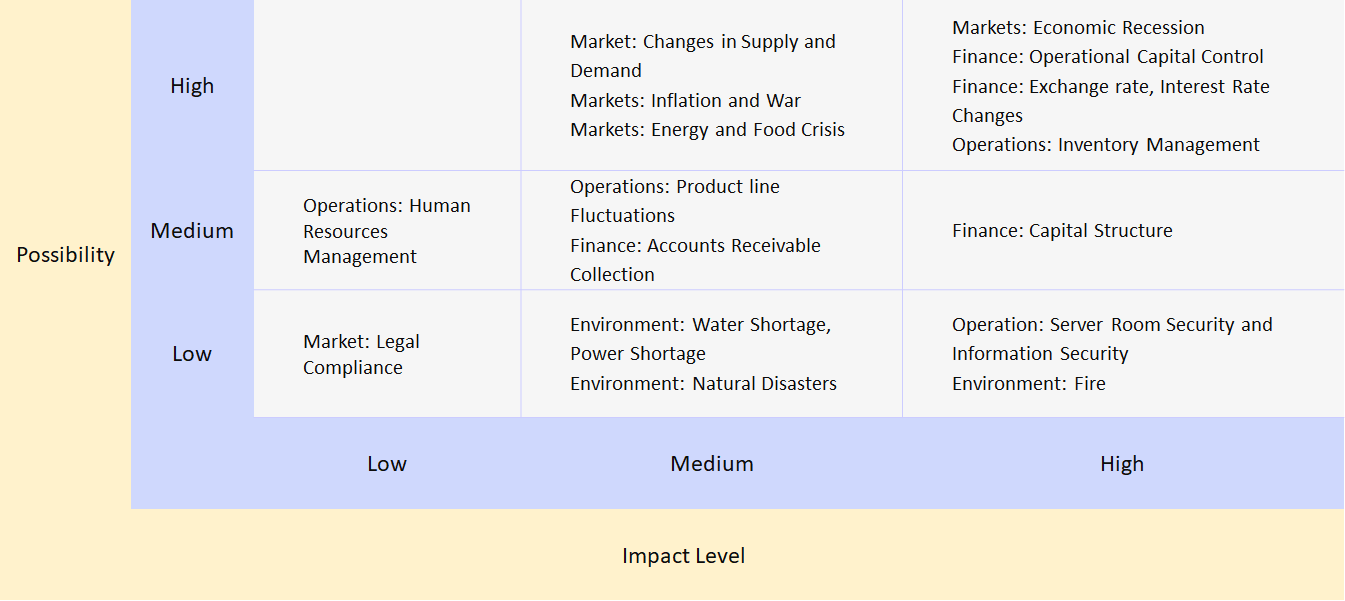Select the Markets: Inflation and War line
This screenshot has width=1345, height=601.
(685, 101)
